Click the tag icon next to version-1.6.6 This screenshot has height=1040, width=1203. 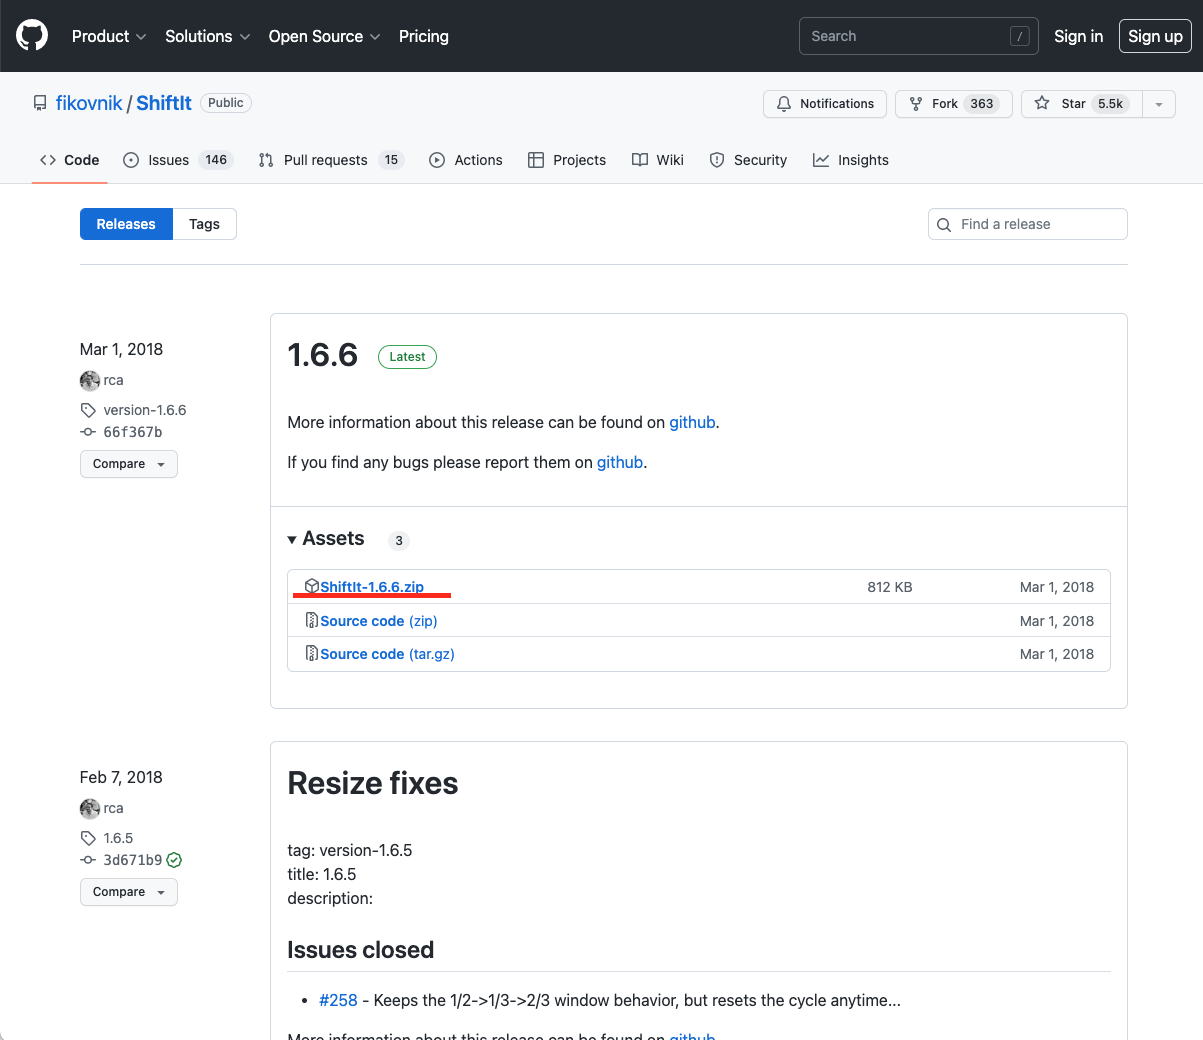pyautogui.click(x=88, y=410)
